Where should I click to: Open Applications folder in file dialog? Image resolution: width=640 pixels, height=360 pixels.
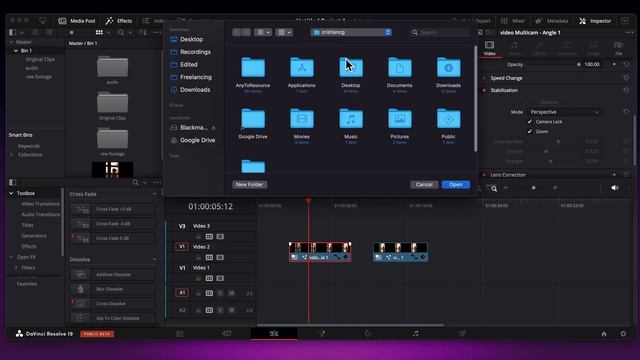coord(302,68)
